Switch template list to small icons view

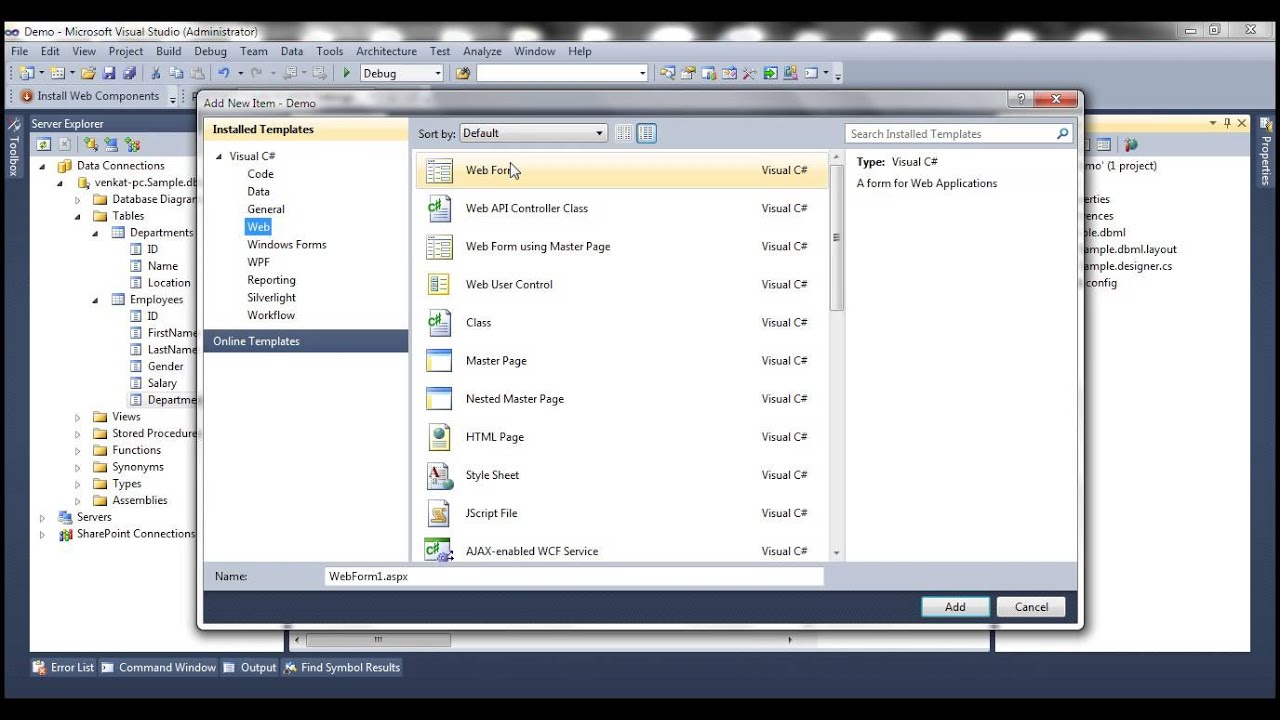pyautogui.click(x=624, y=133)
